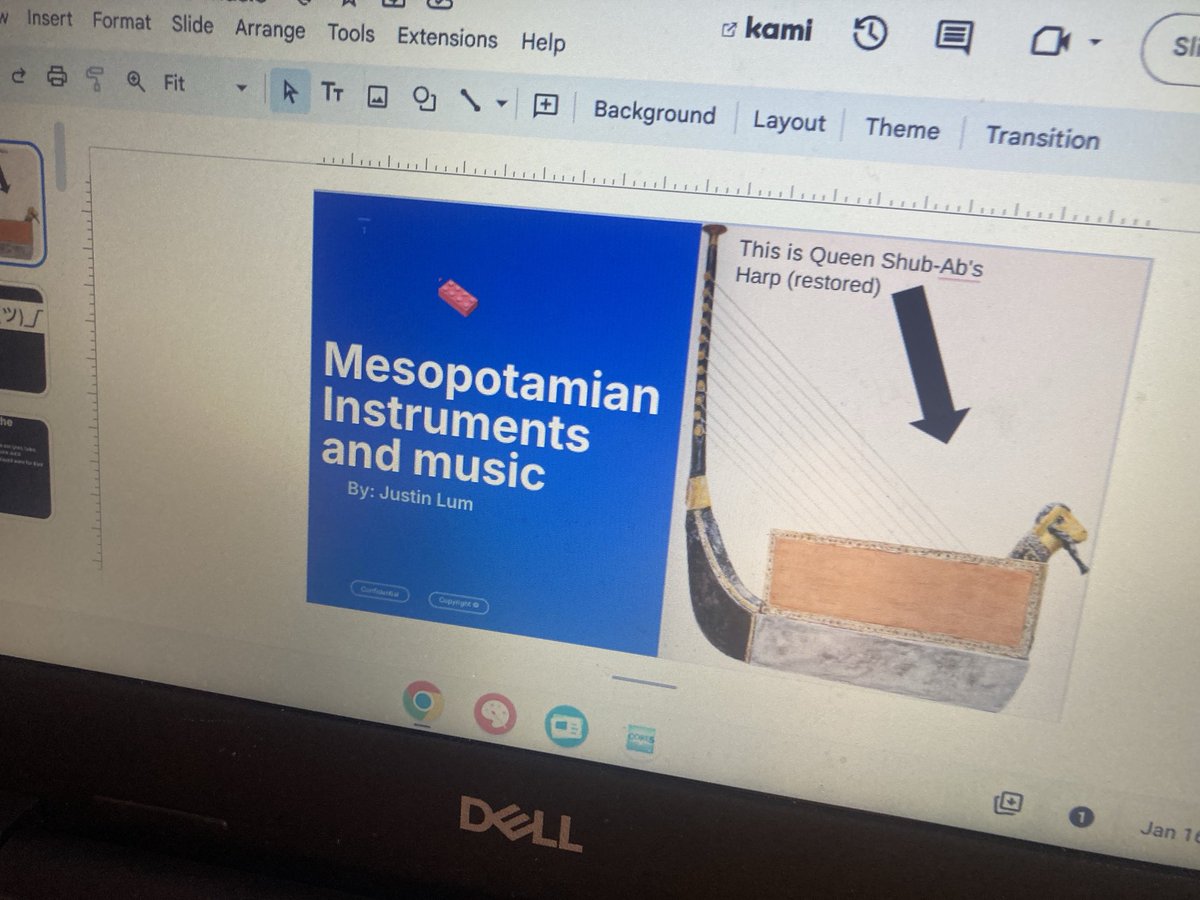
Task: Open the notification count badge
Action: [1080, 817]
